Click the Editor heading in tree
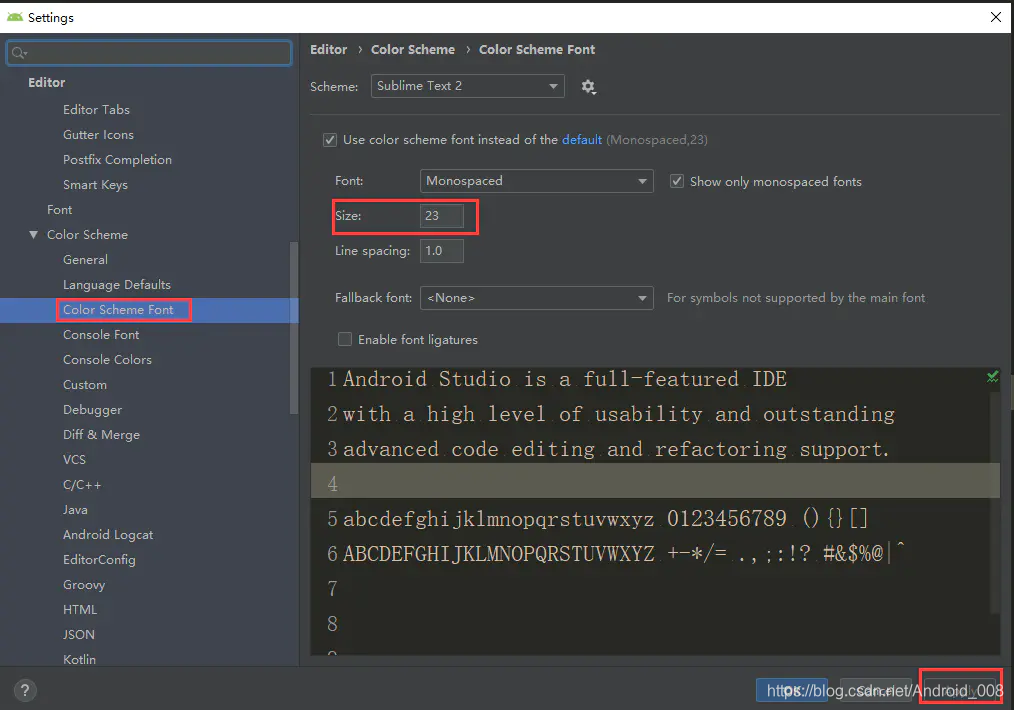 (47, 83)
